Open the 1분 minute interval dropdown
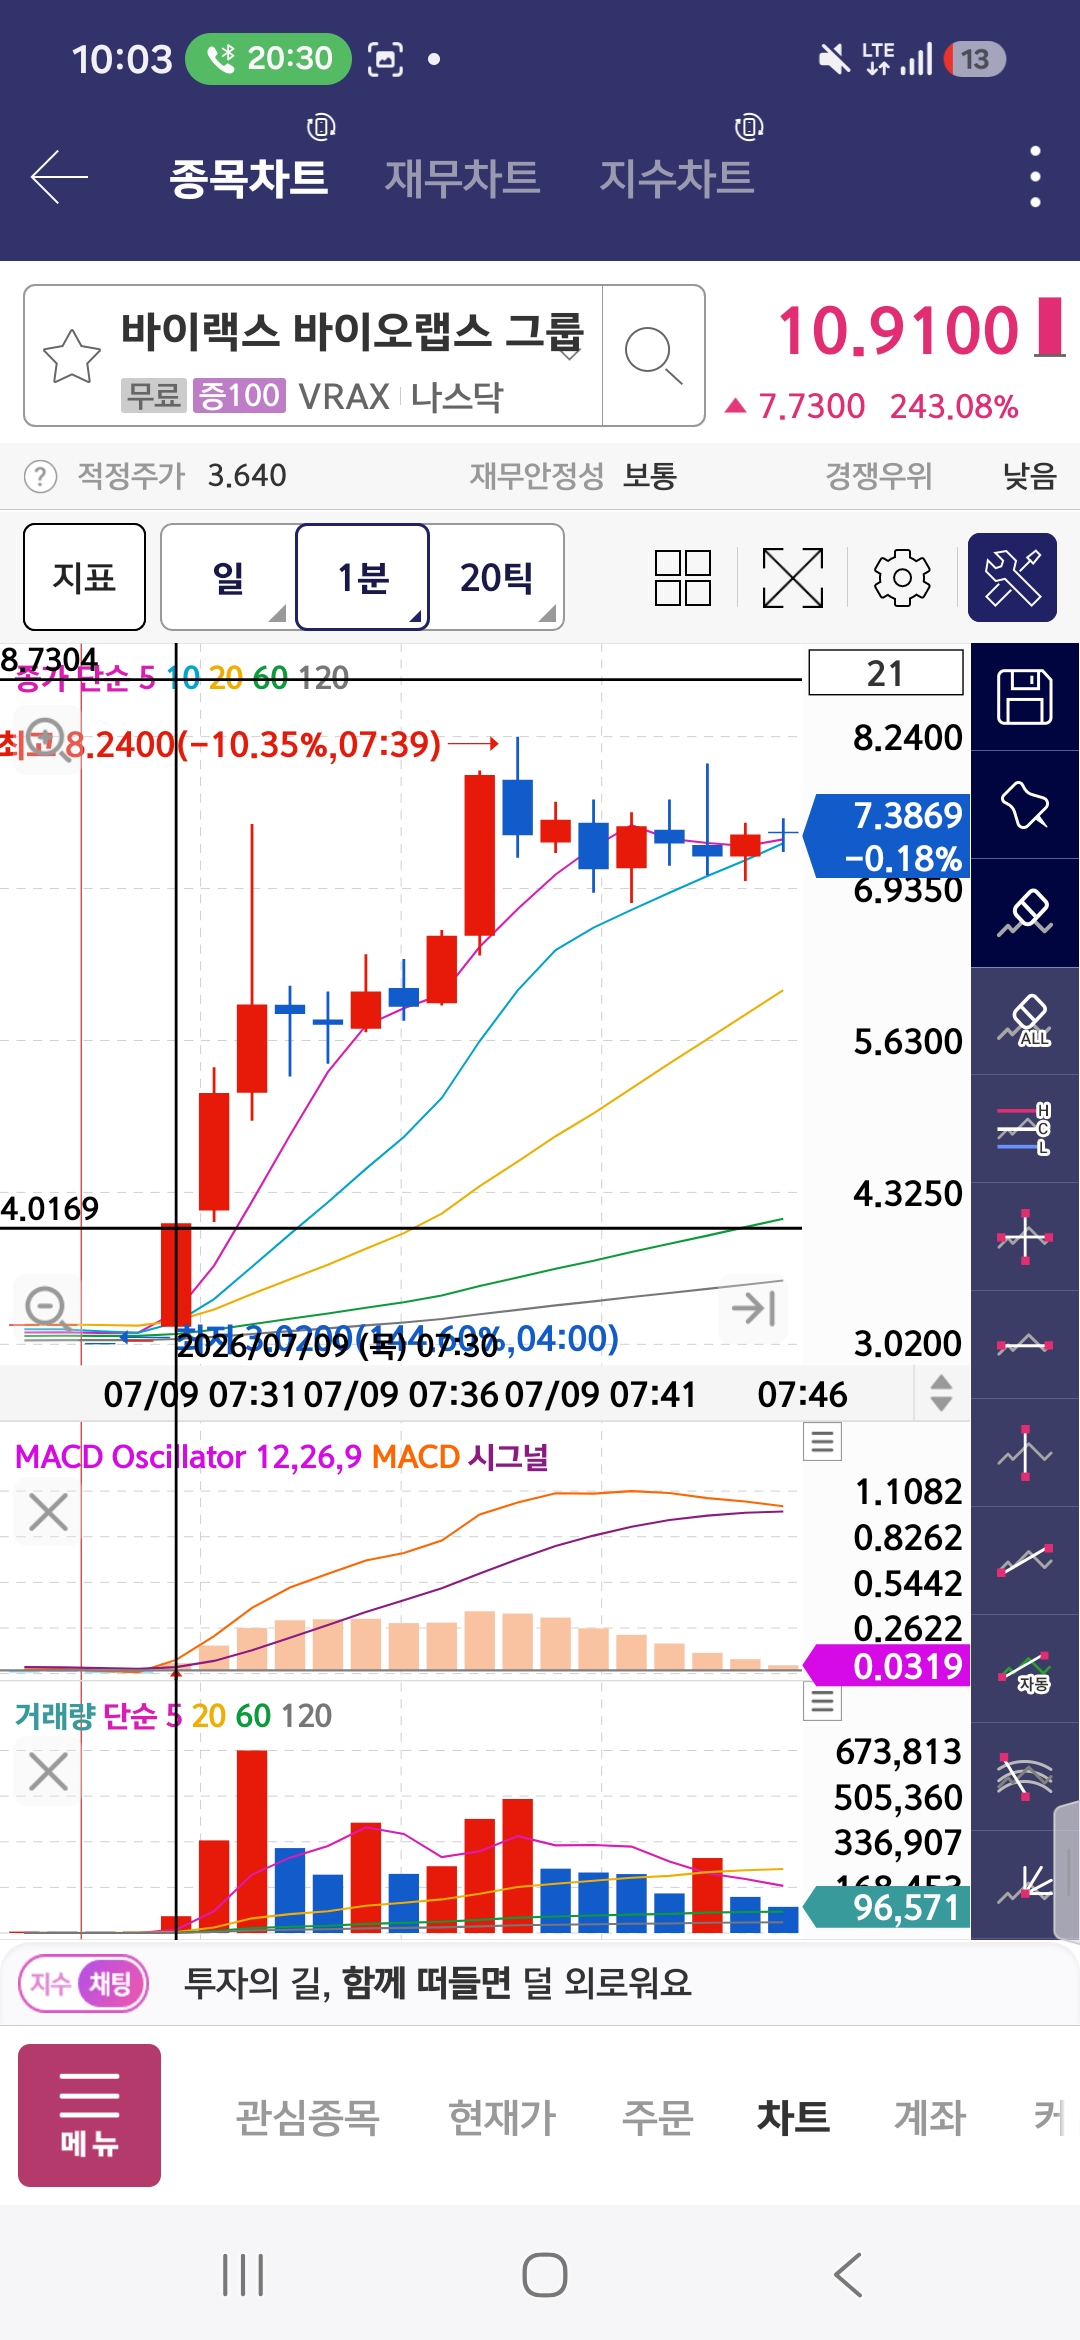The width and height of the screenshot is (1080, 2340). click(363, 577)
